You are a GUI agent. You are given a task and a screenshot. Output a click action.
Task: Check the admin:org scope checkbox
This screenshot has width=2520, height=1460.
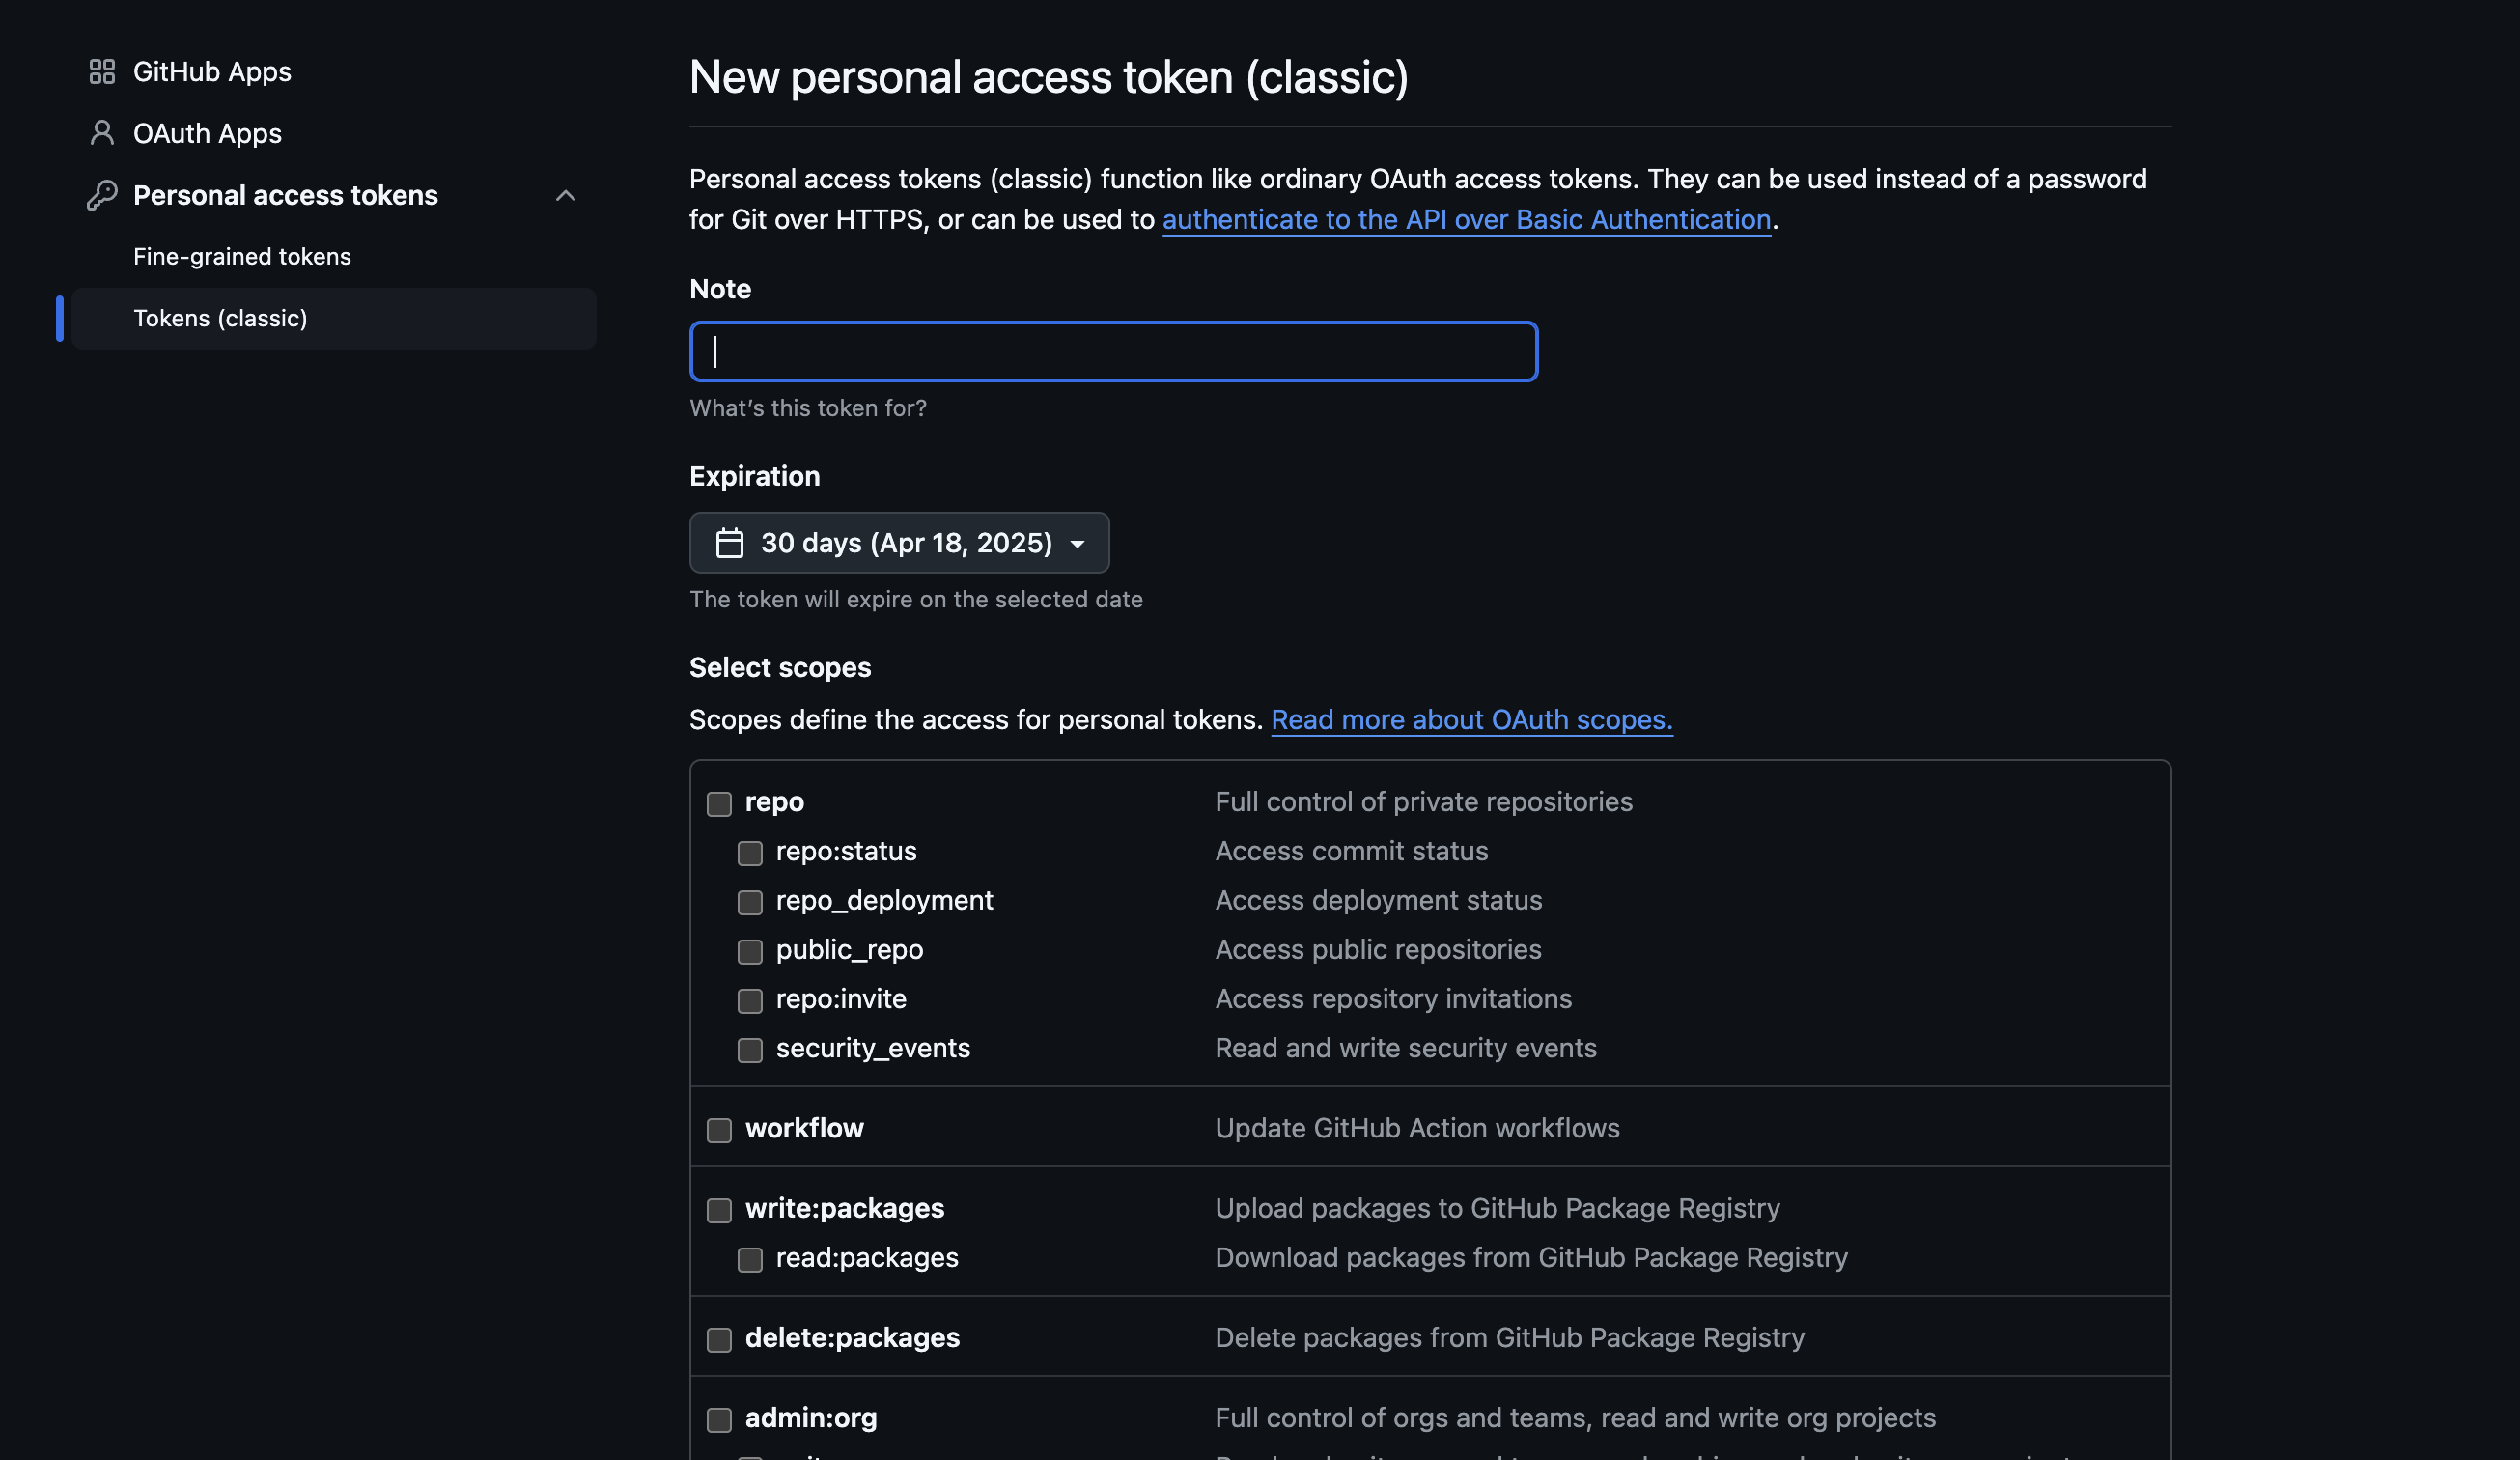click(x=719, y=1420)
